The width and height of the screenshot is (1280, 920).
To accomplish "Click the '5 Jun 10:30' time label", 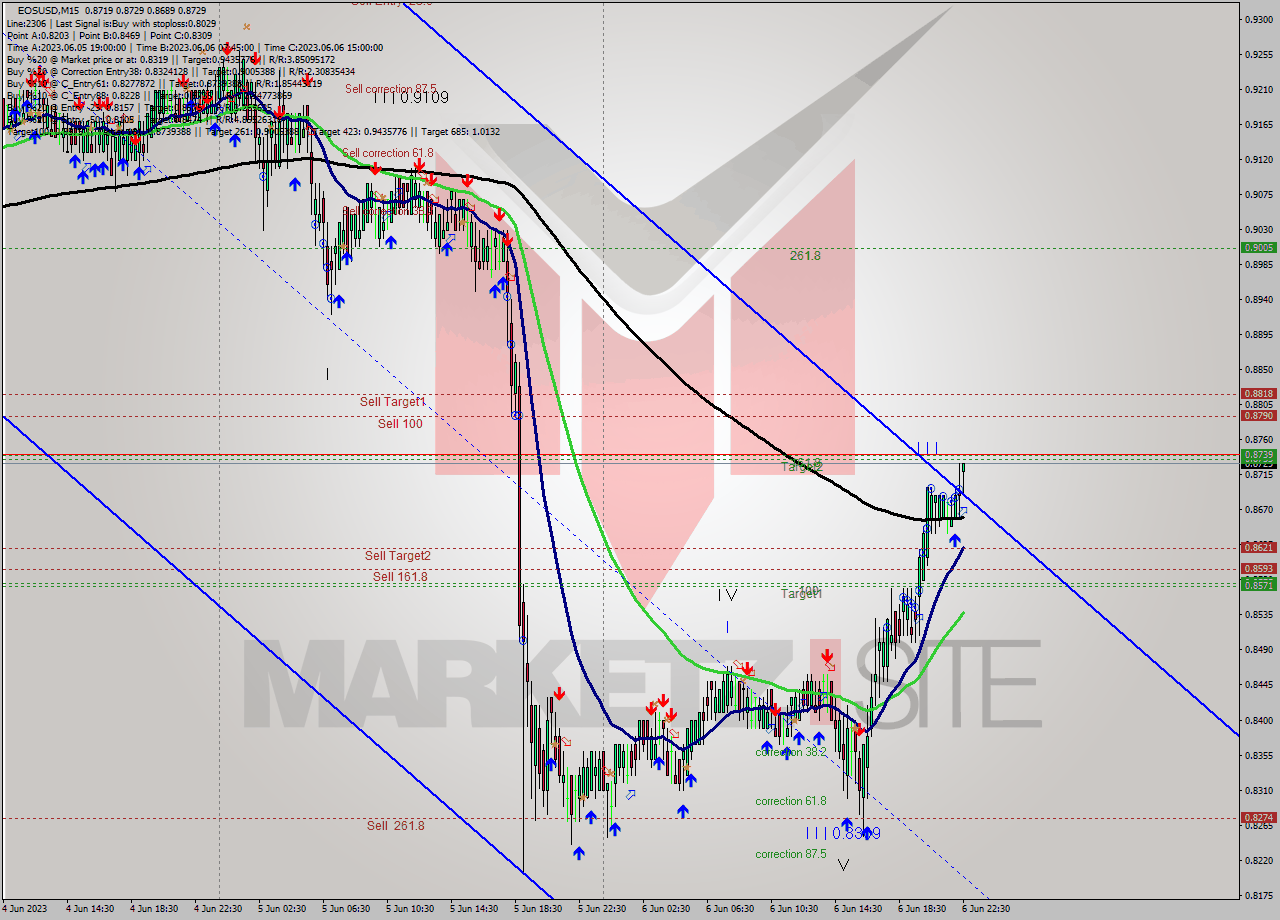I will [x=412, y=909].
